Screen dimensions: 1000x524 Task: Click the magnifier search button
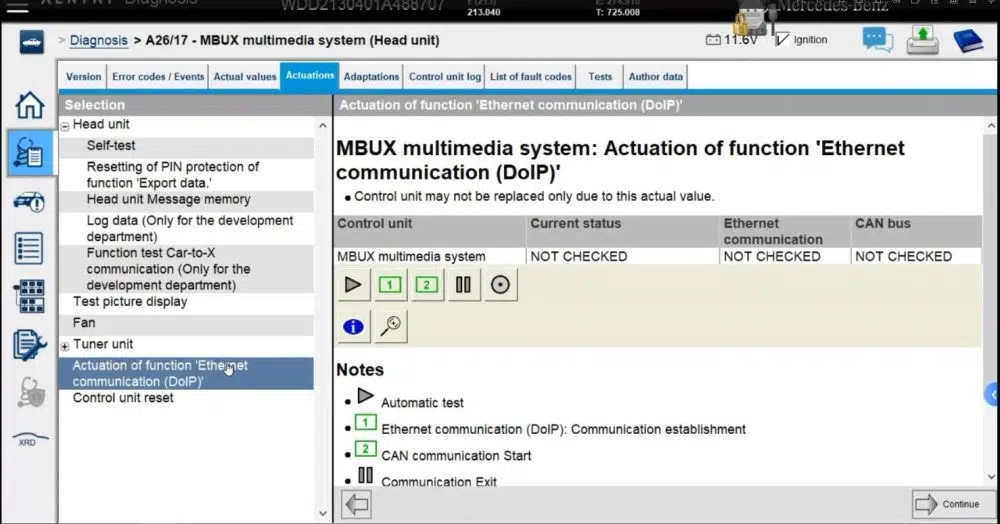(390, 326)
